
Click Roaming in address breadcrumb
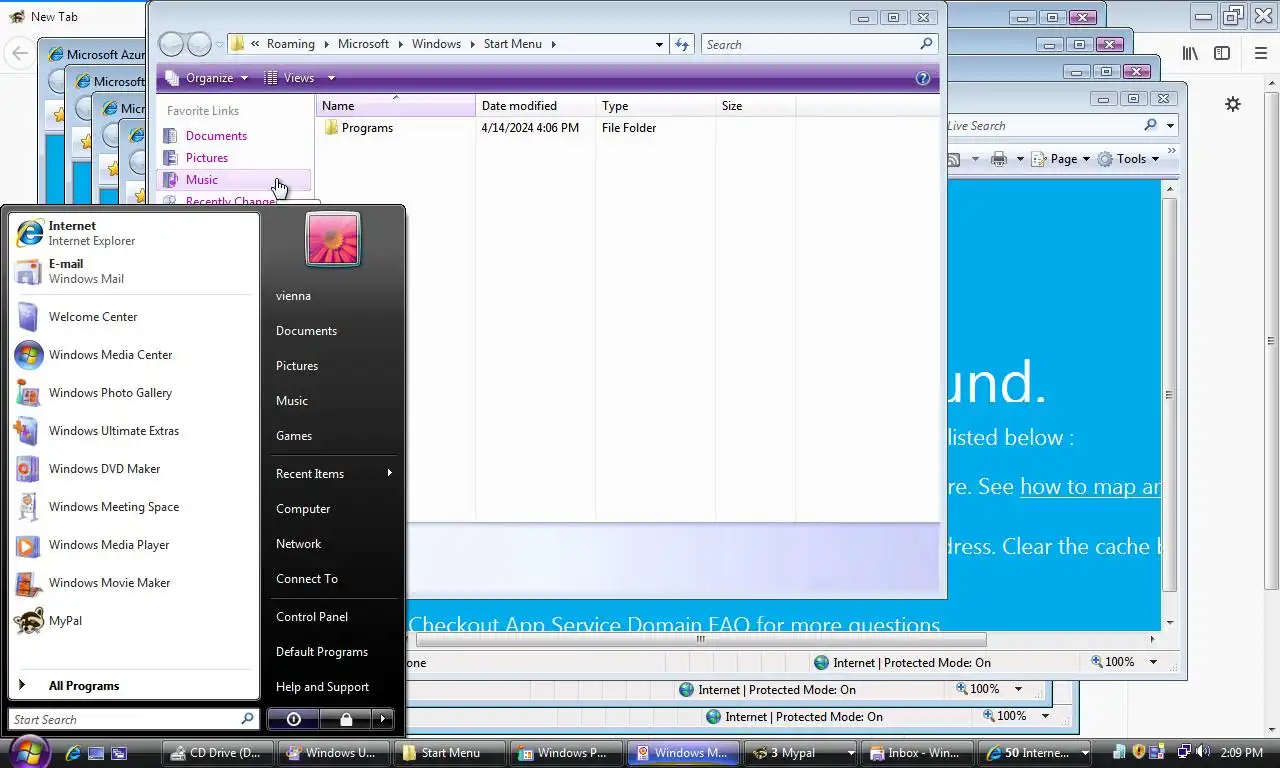(291, 44)
